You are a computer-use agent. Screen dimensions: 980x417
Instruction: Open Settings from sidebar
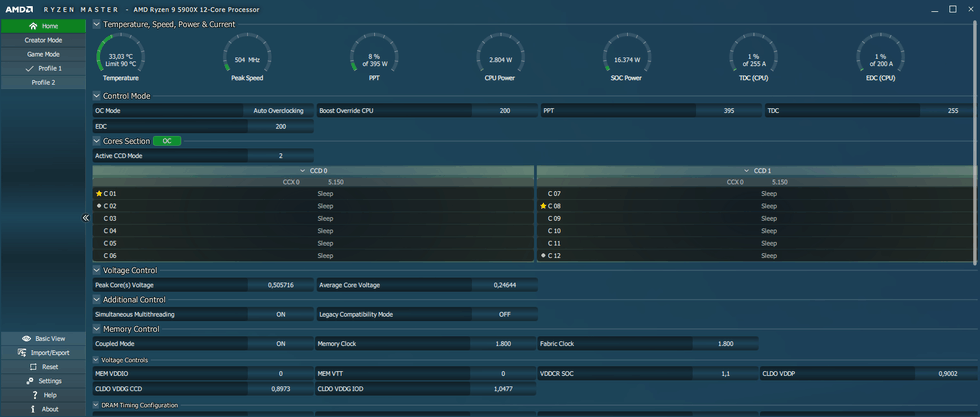[43, 381]
